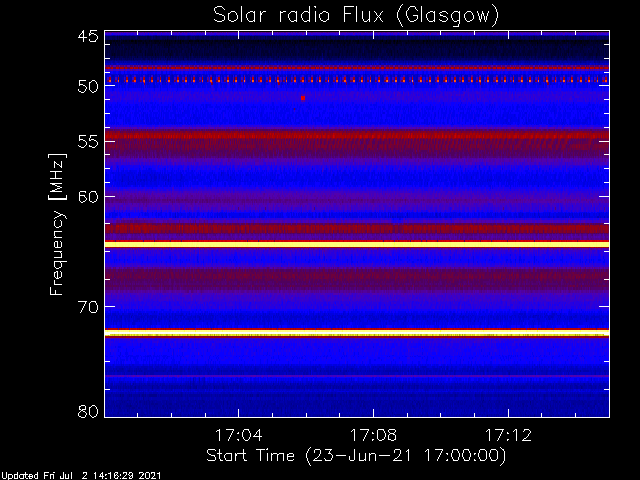This screenshot has width=640, height=480.
Task: Click the '50' frequency tick label
Action: pos(88,87)
